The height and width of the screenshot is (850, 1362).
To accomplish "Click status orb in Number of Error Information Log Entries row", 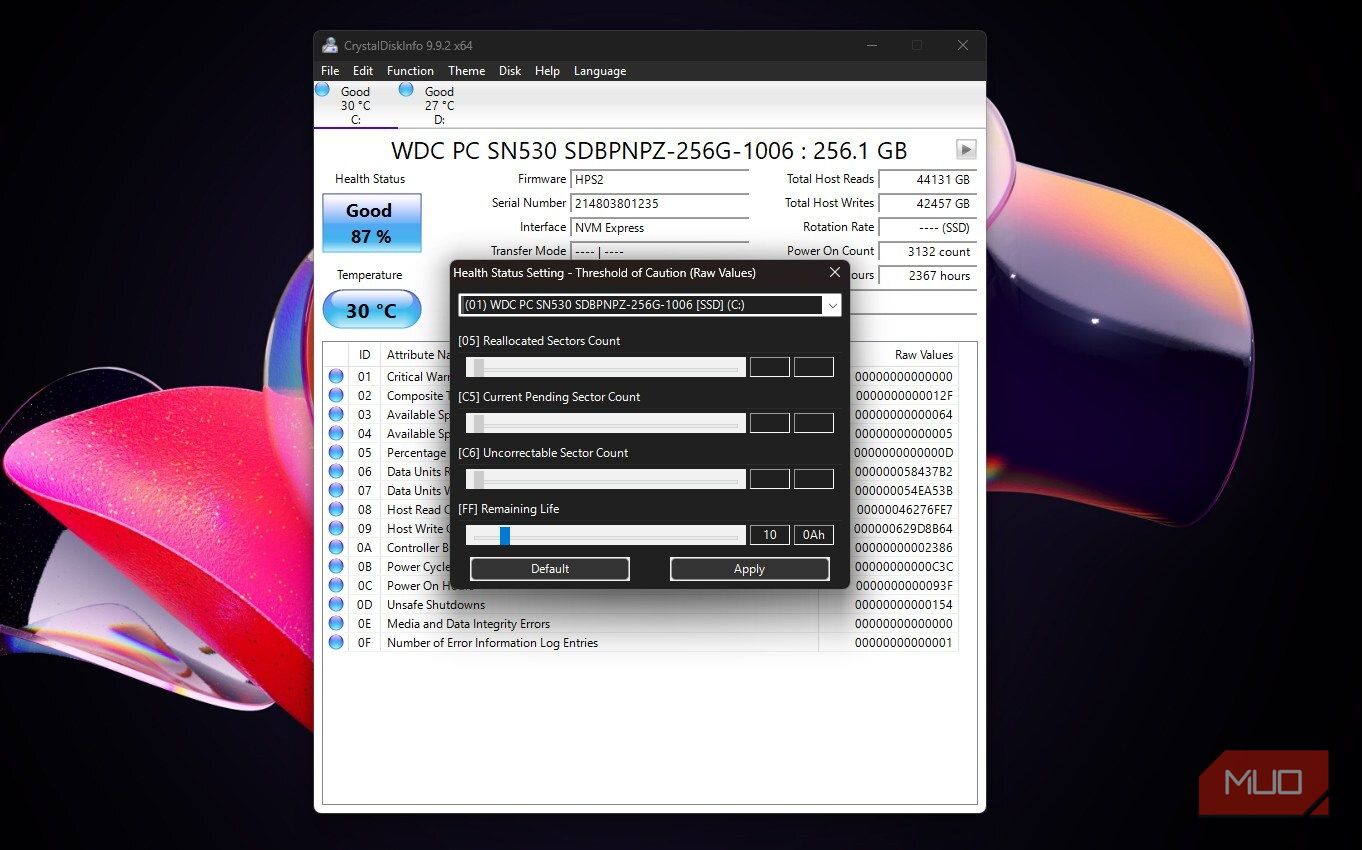I will (336, 643).
